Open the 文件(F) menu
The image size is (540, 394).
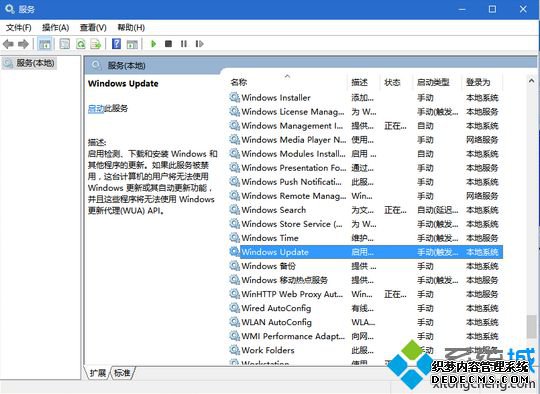pyautogui.click(x=19, y=28)
